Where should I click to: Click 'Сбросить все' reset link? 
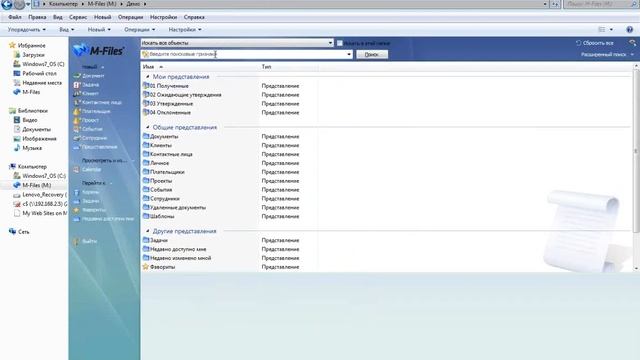click(595, 43)
